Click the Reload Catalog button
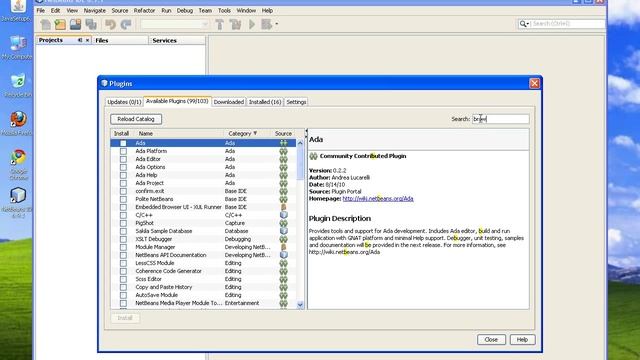This screenshot has height=360, width=640. click(x=136, y=119)
